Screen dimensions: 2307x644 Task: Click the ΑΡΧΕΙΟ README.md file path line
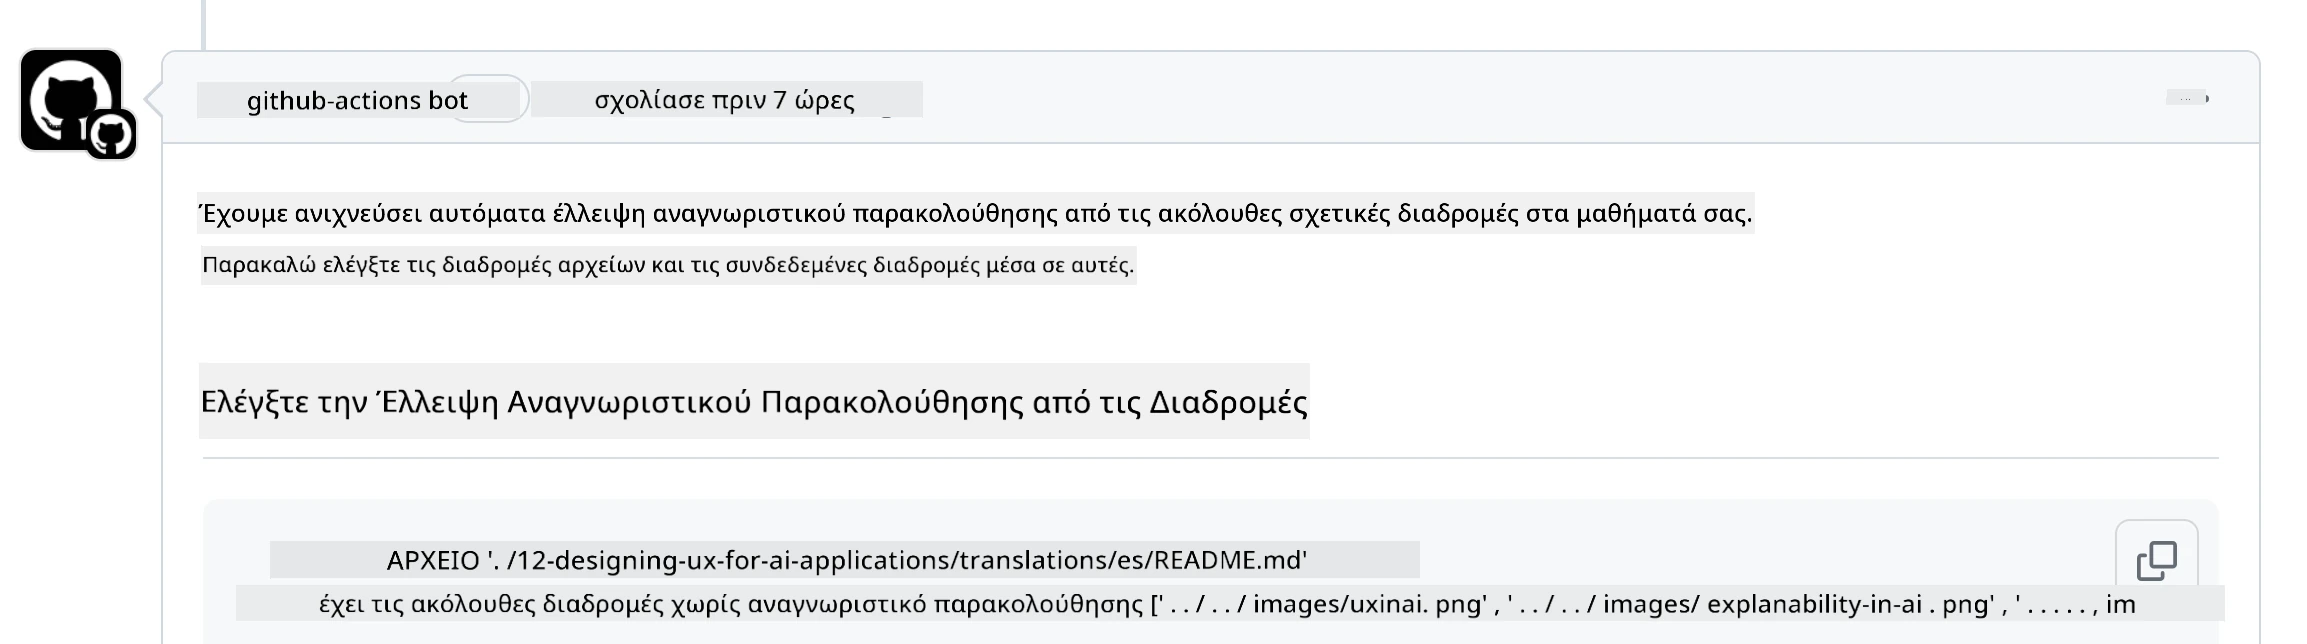point(846,560)
